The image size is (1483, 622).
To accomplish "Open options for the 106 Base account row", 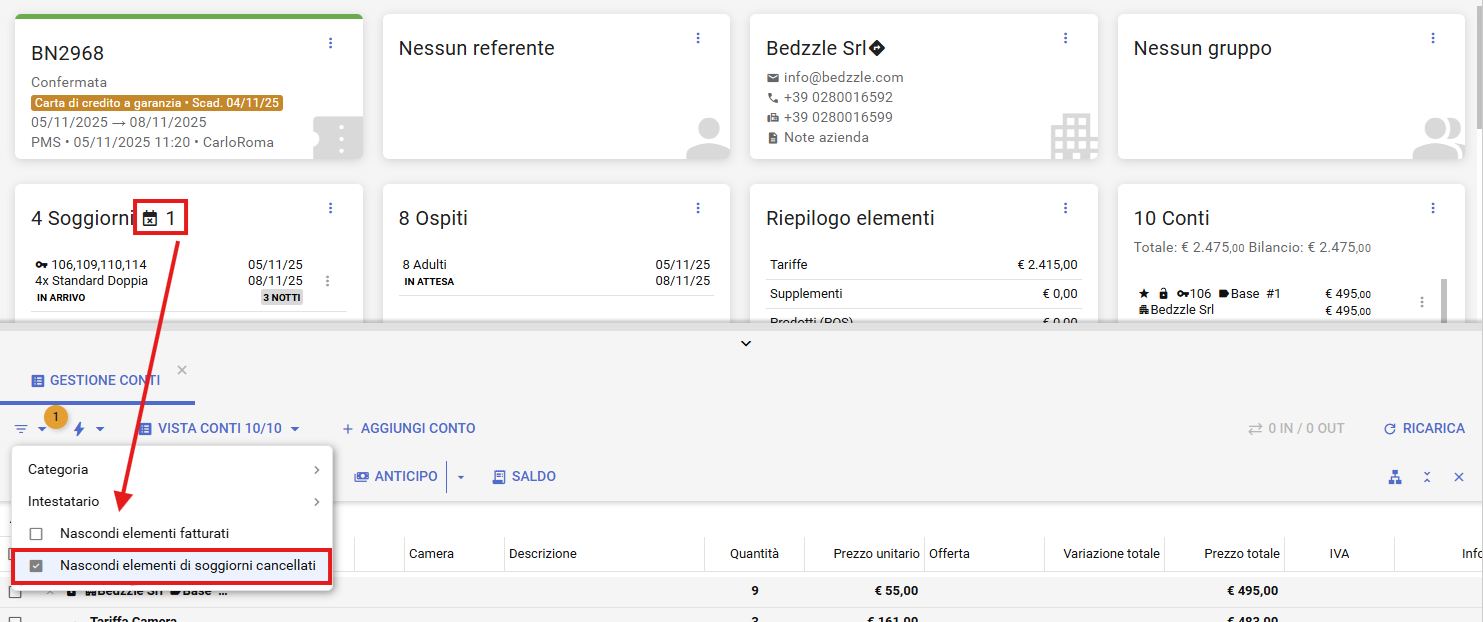I will (x=1422, y=302).
